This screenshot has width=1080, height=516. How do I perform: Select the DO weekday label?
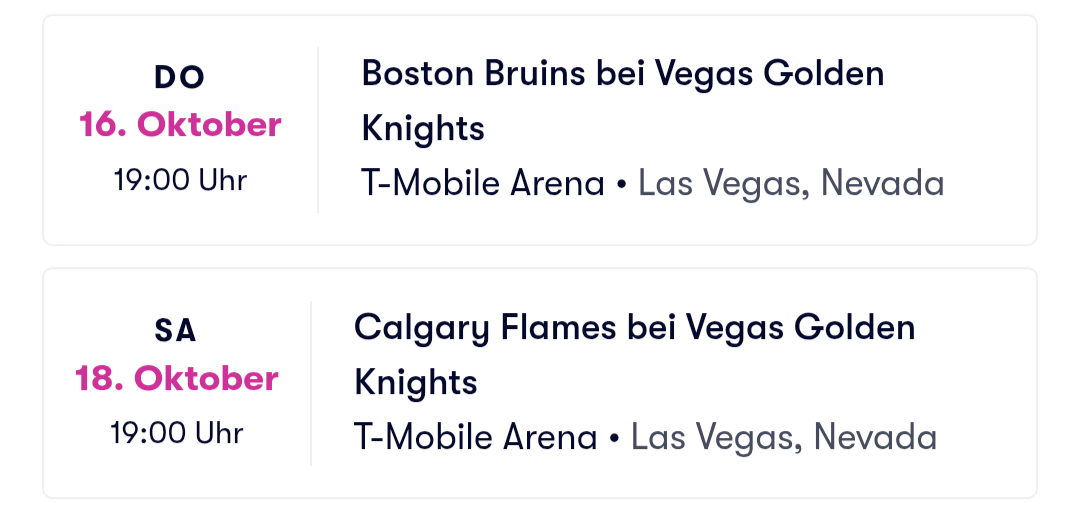[x=180, y=77]
